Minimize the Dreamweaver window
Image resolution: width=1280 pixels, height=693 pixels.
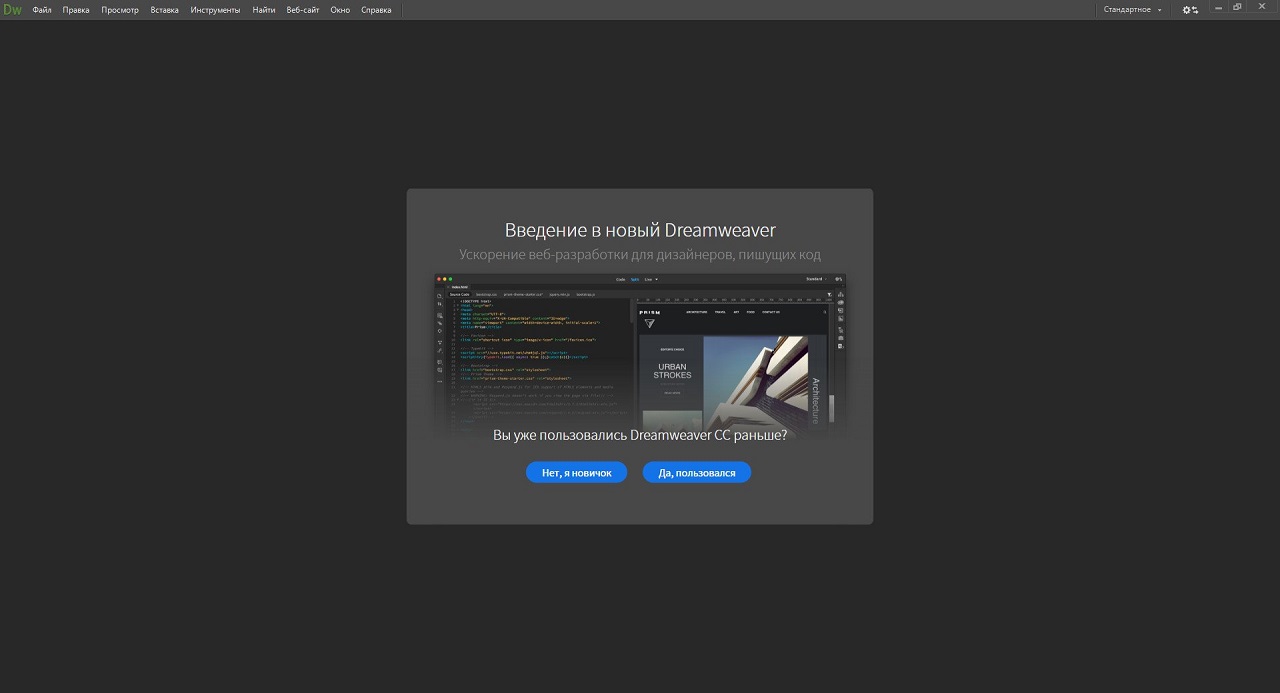click(1219, 8)
